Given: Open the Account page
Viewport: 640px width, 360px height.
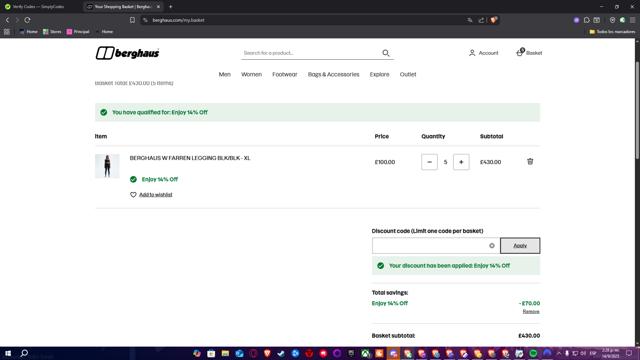Looking at the screenshot, I should coord(484,53).
